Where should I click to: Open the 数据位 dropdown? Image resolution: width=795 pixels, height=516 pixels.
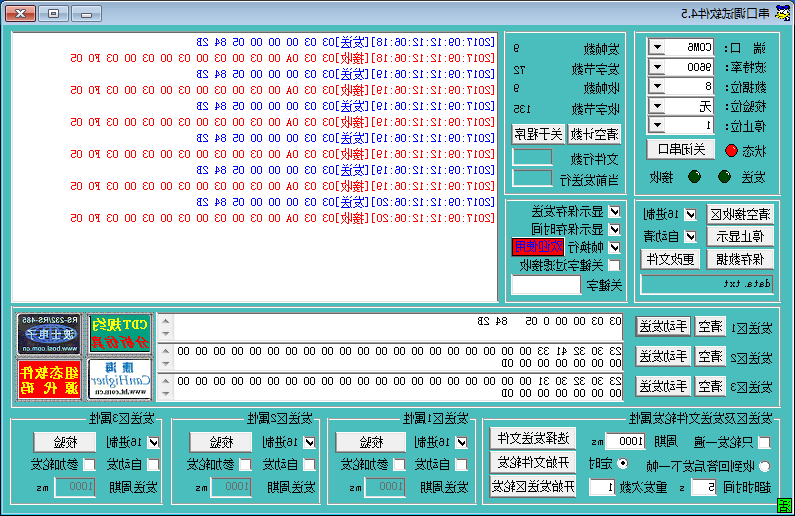pos(657,86)
